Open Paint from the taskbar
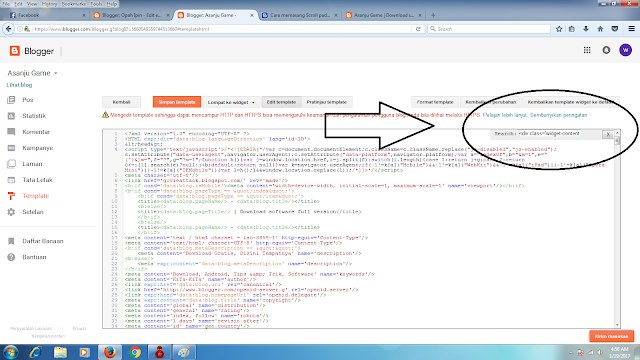Viewport: 640px width, 360px height. pos(184,352)
